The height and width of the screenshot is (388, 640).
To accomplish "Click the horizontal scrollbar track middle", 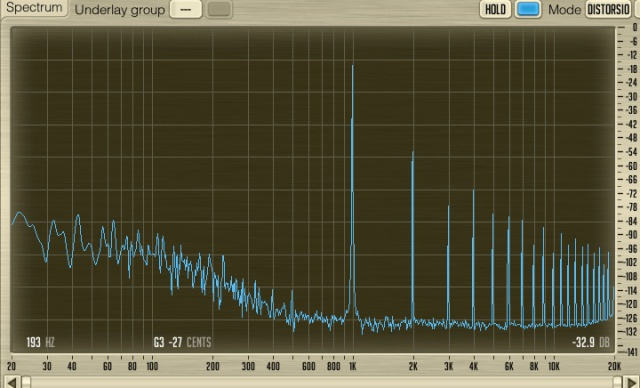I will pyautogui.click(x=322, y=383).
